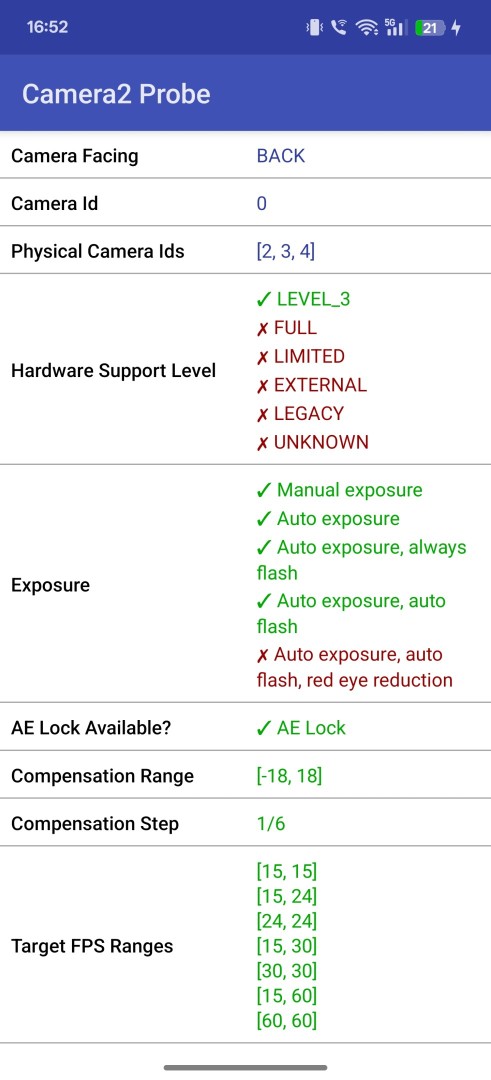This screenshot has width=491, height=1080.
Task: Click the Camera2 Probe title
Action: (116, 94)
